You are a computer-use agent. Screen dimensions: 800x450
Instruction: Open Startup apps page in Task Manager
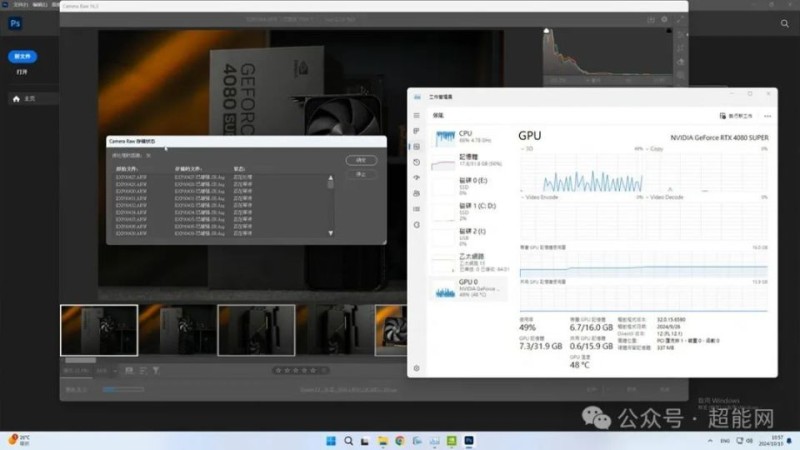point(416,178)
